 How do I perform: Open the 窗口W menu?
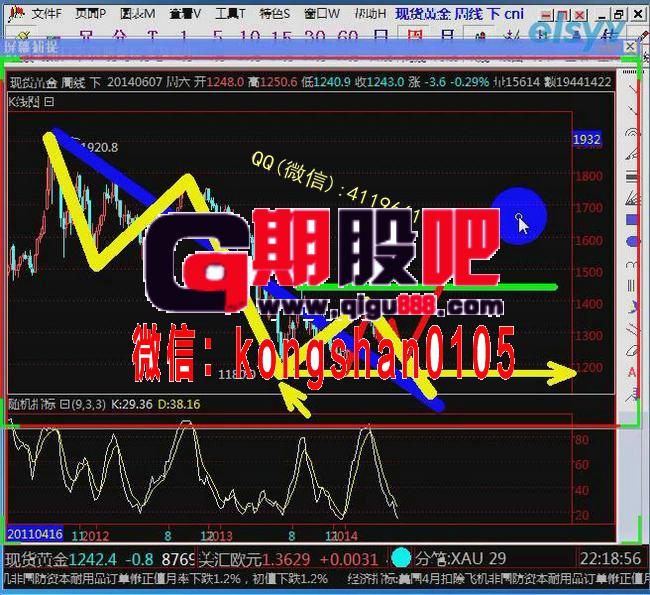[x=322, y=14]
